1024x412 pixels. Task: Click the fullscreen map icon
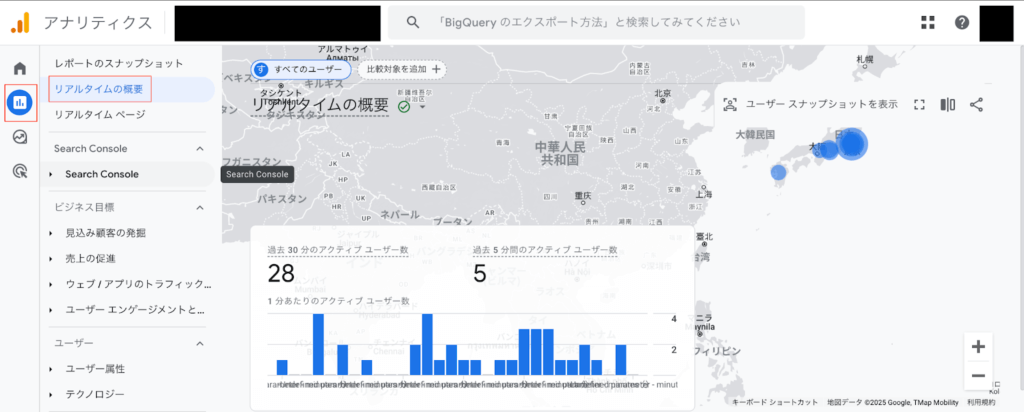tap(920, 104)
